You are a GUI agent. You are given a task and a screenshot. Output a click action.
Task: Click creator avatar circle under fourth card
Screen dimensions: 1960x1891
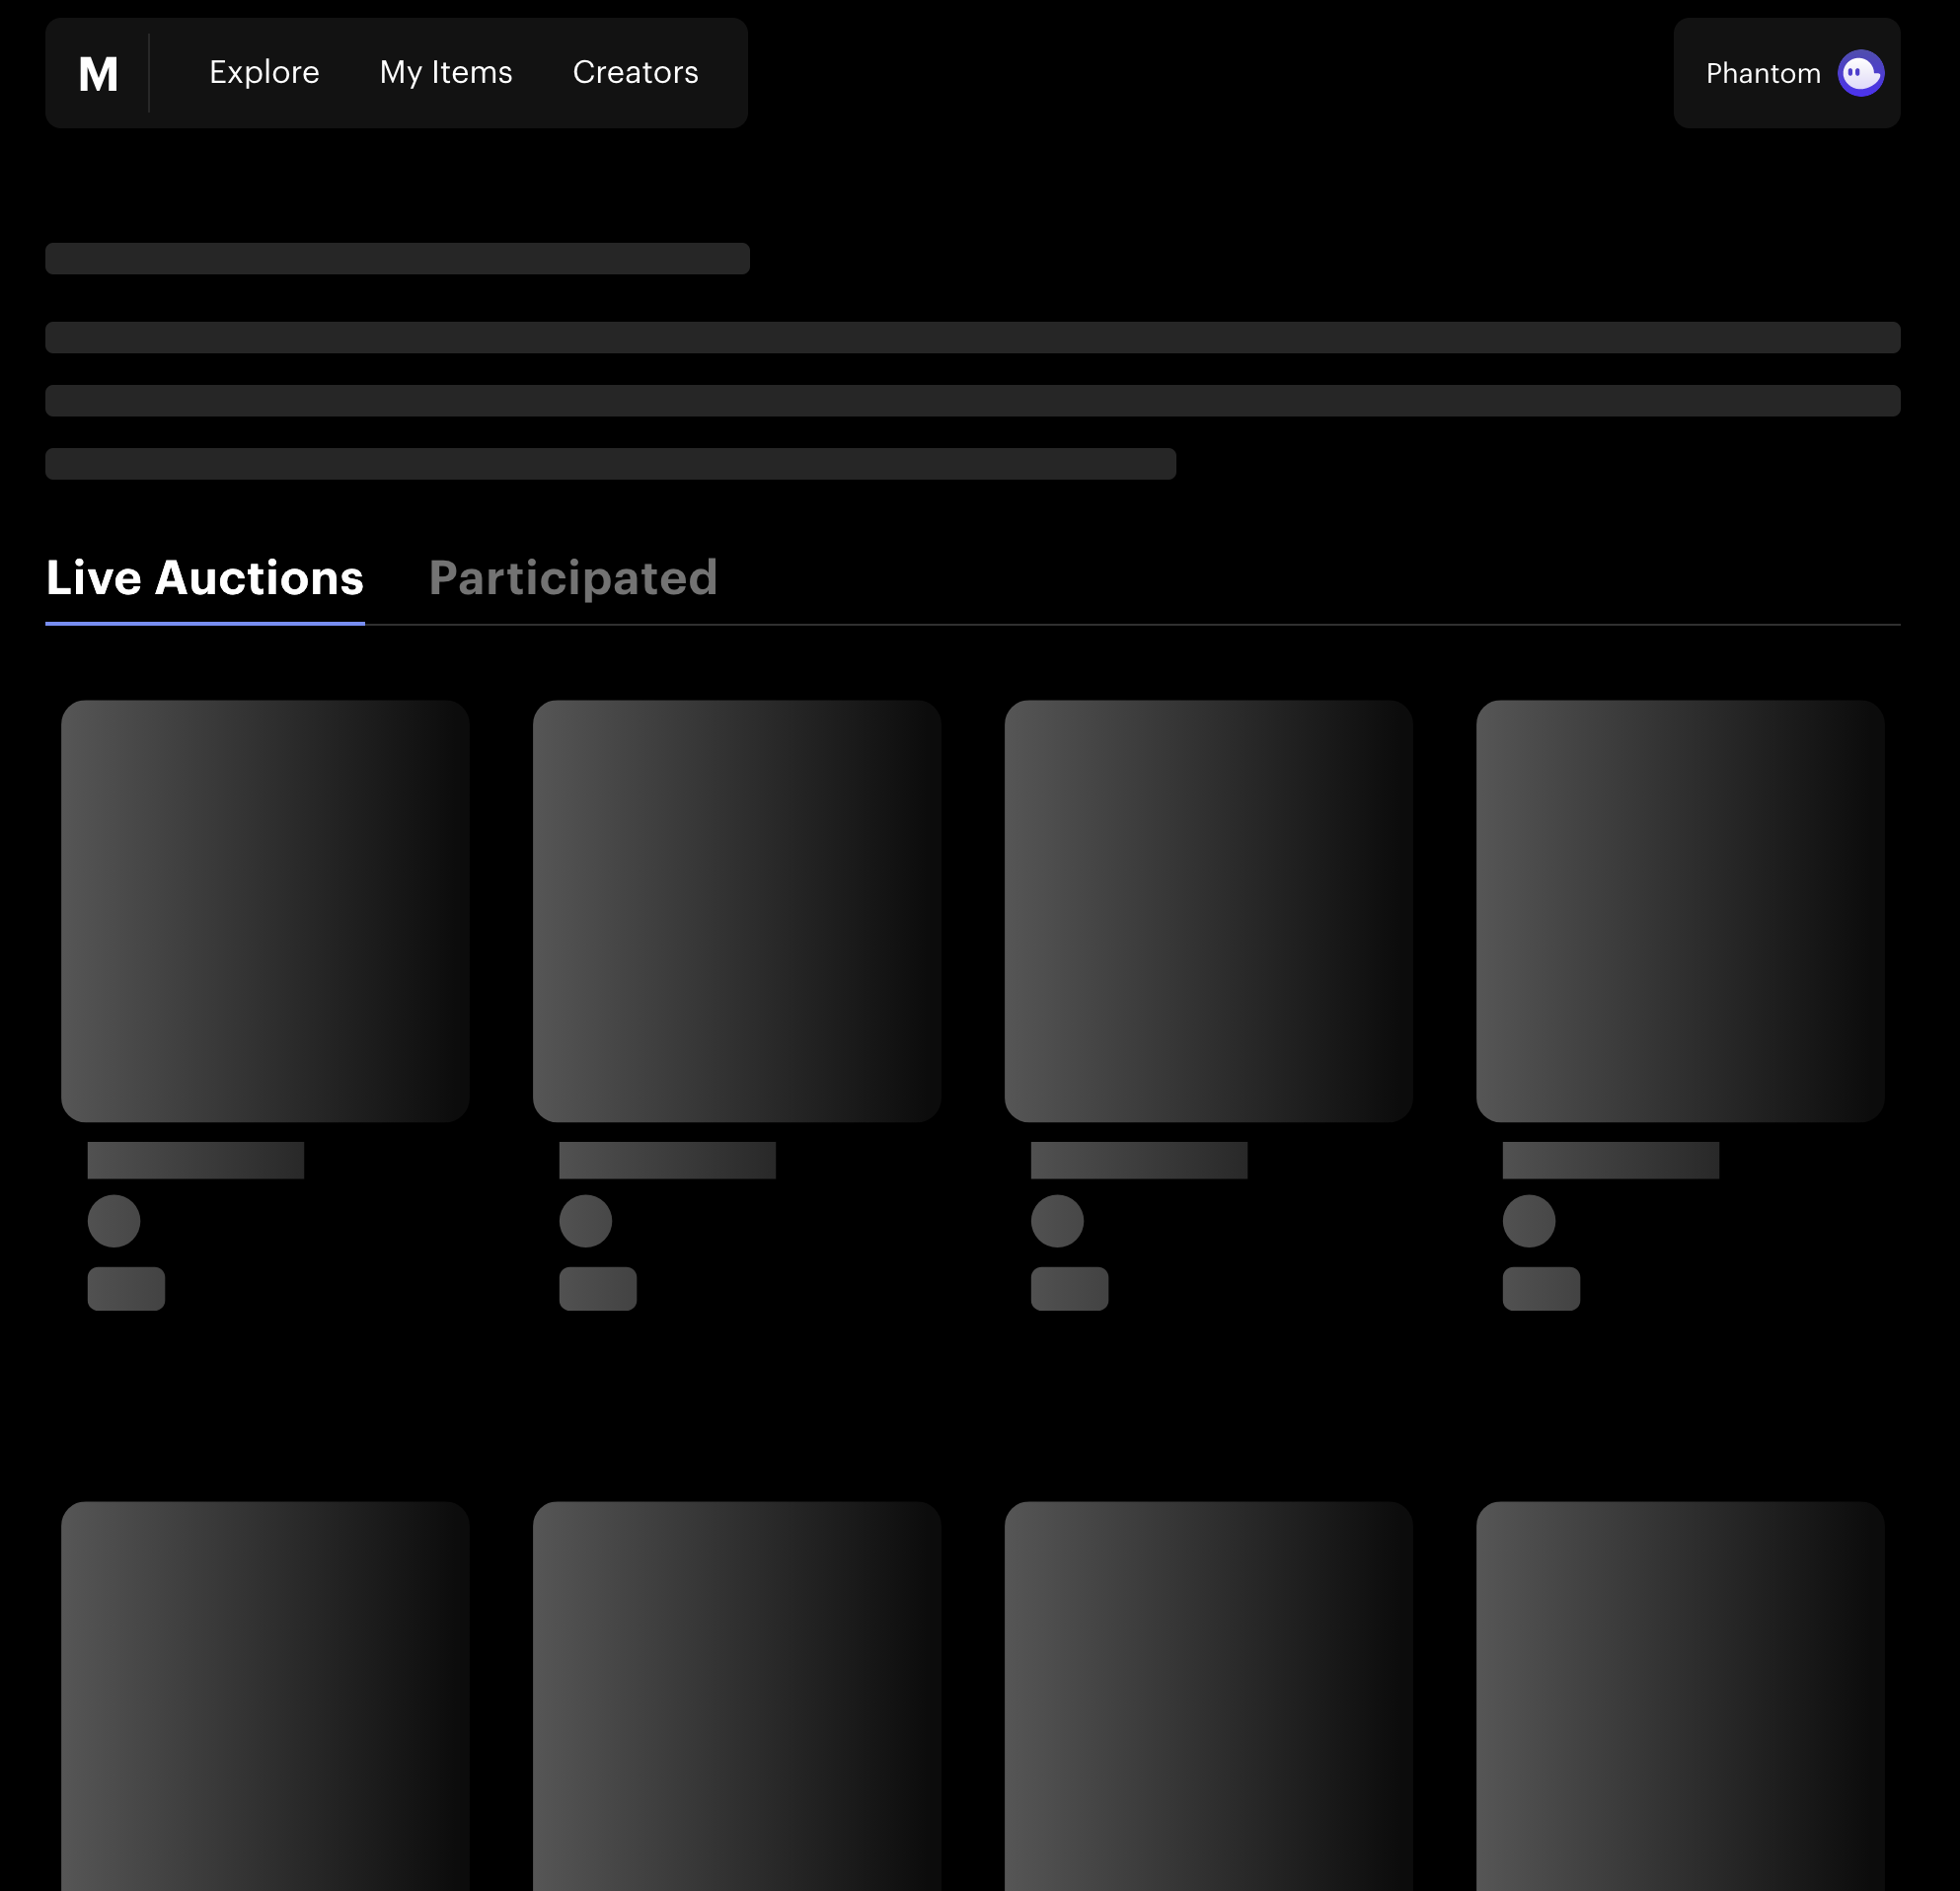[x=1529, y=1221]
